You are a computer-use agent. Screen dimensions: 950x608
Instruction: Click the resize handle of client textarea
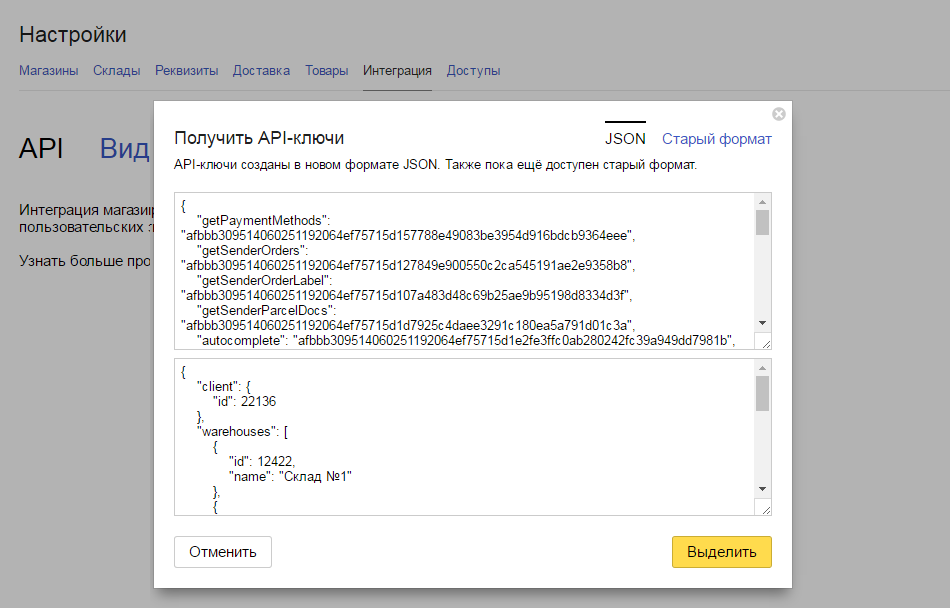tap(765, 509)
